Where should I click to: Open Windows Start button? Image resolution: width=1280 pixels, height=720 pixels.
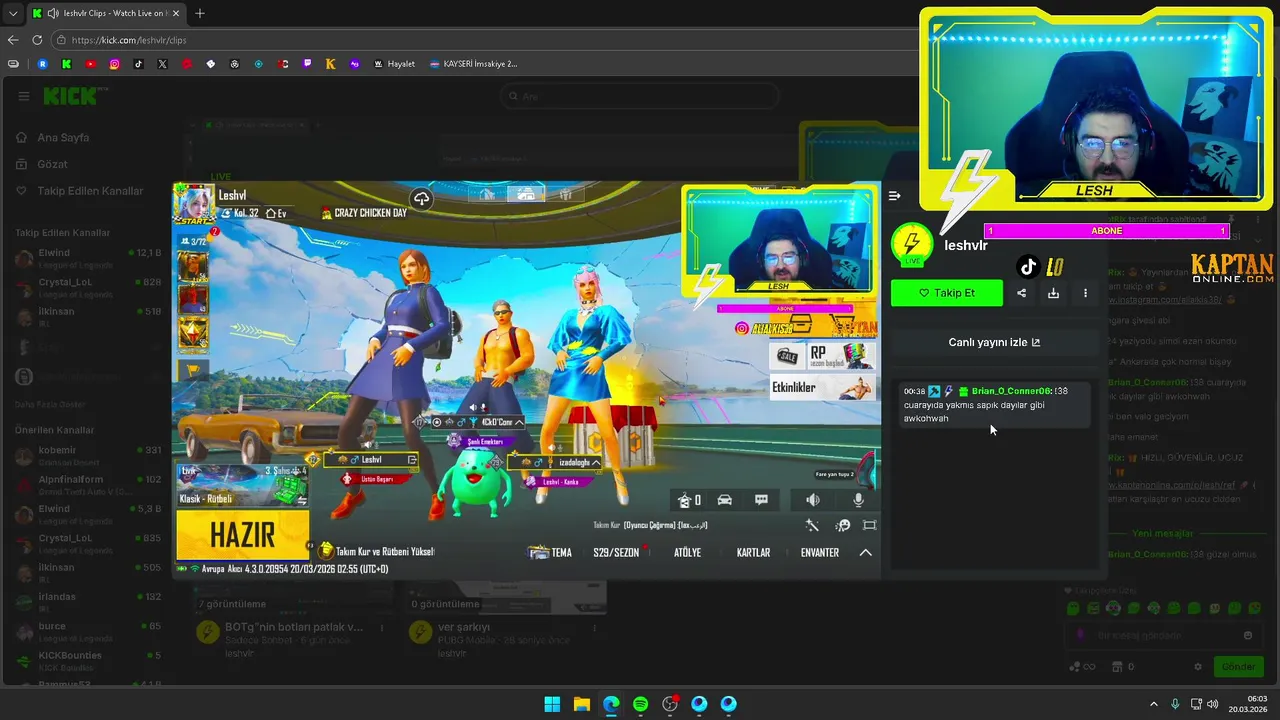click(x=552, y=704)
